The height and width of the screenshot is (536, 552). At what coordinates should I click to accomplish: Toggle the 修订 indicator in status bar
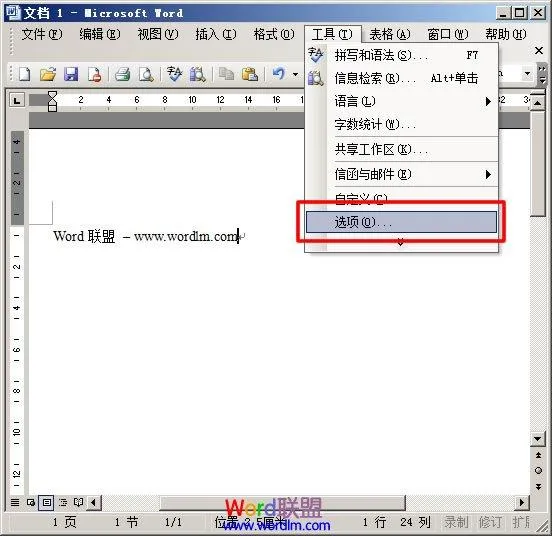click(x=490, y=522)
